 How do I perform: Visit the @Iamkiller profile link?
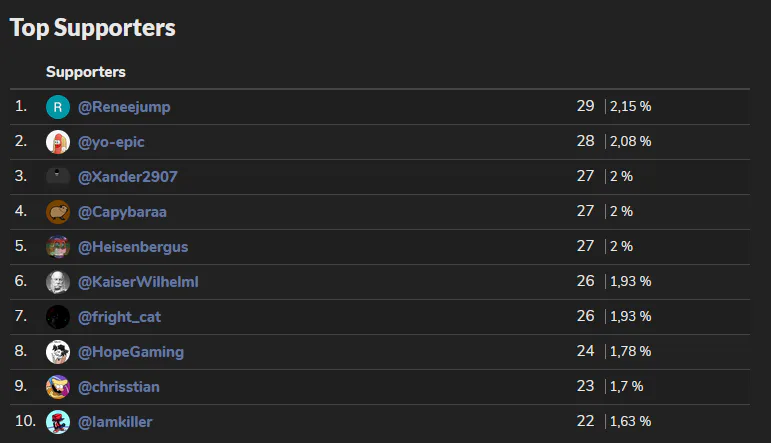coord(115,422)
